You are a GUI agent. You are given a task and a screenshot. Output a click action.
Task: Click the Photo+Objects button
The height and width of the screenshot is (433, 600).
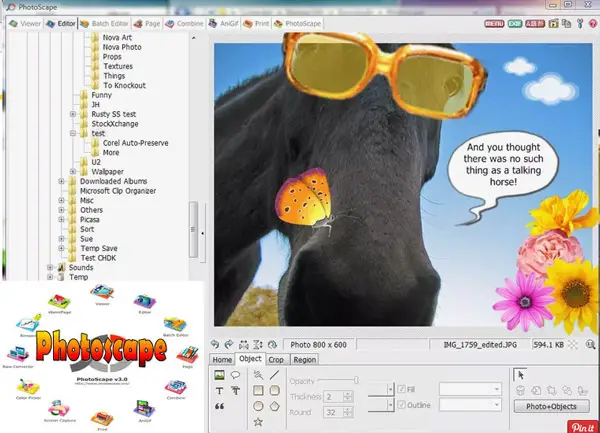[551, 406]
